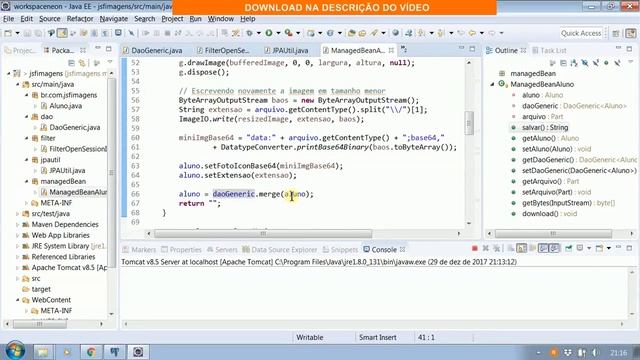Open the Debug button dropdown arrow
This screenshot has height=360, width=640.
(259, 33)
